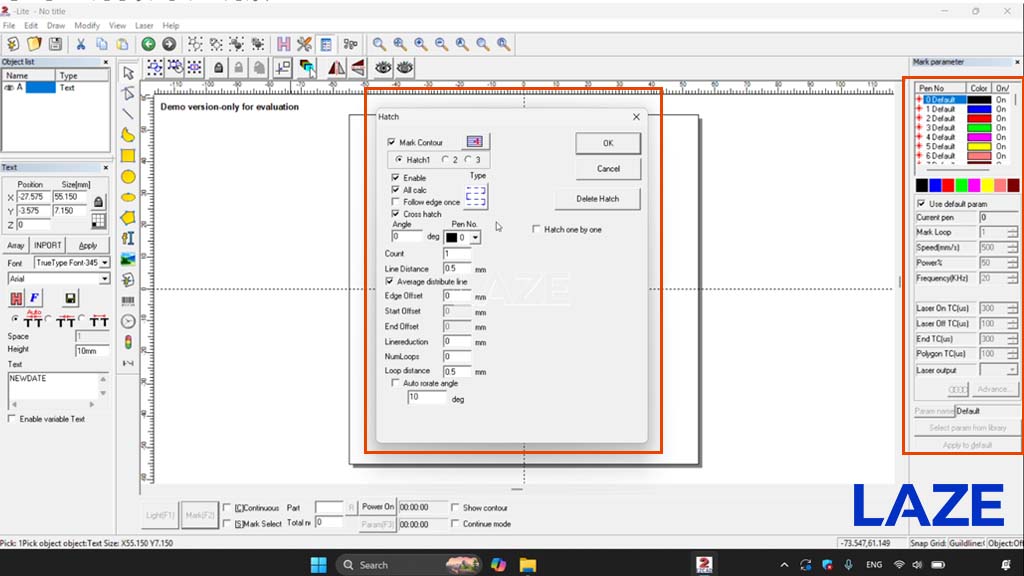Image resolution: width=1024 pixels, height=576 pixels.
Task: Open the TrueType Font-345 dropdown
Action: coord(104,263)
